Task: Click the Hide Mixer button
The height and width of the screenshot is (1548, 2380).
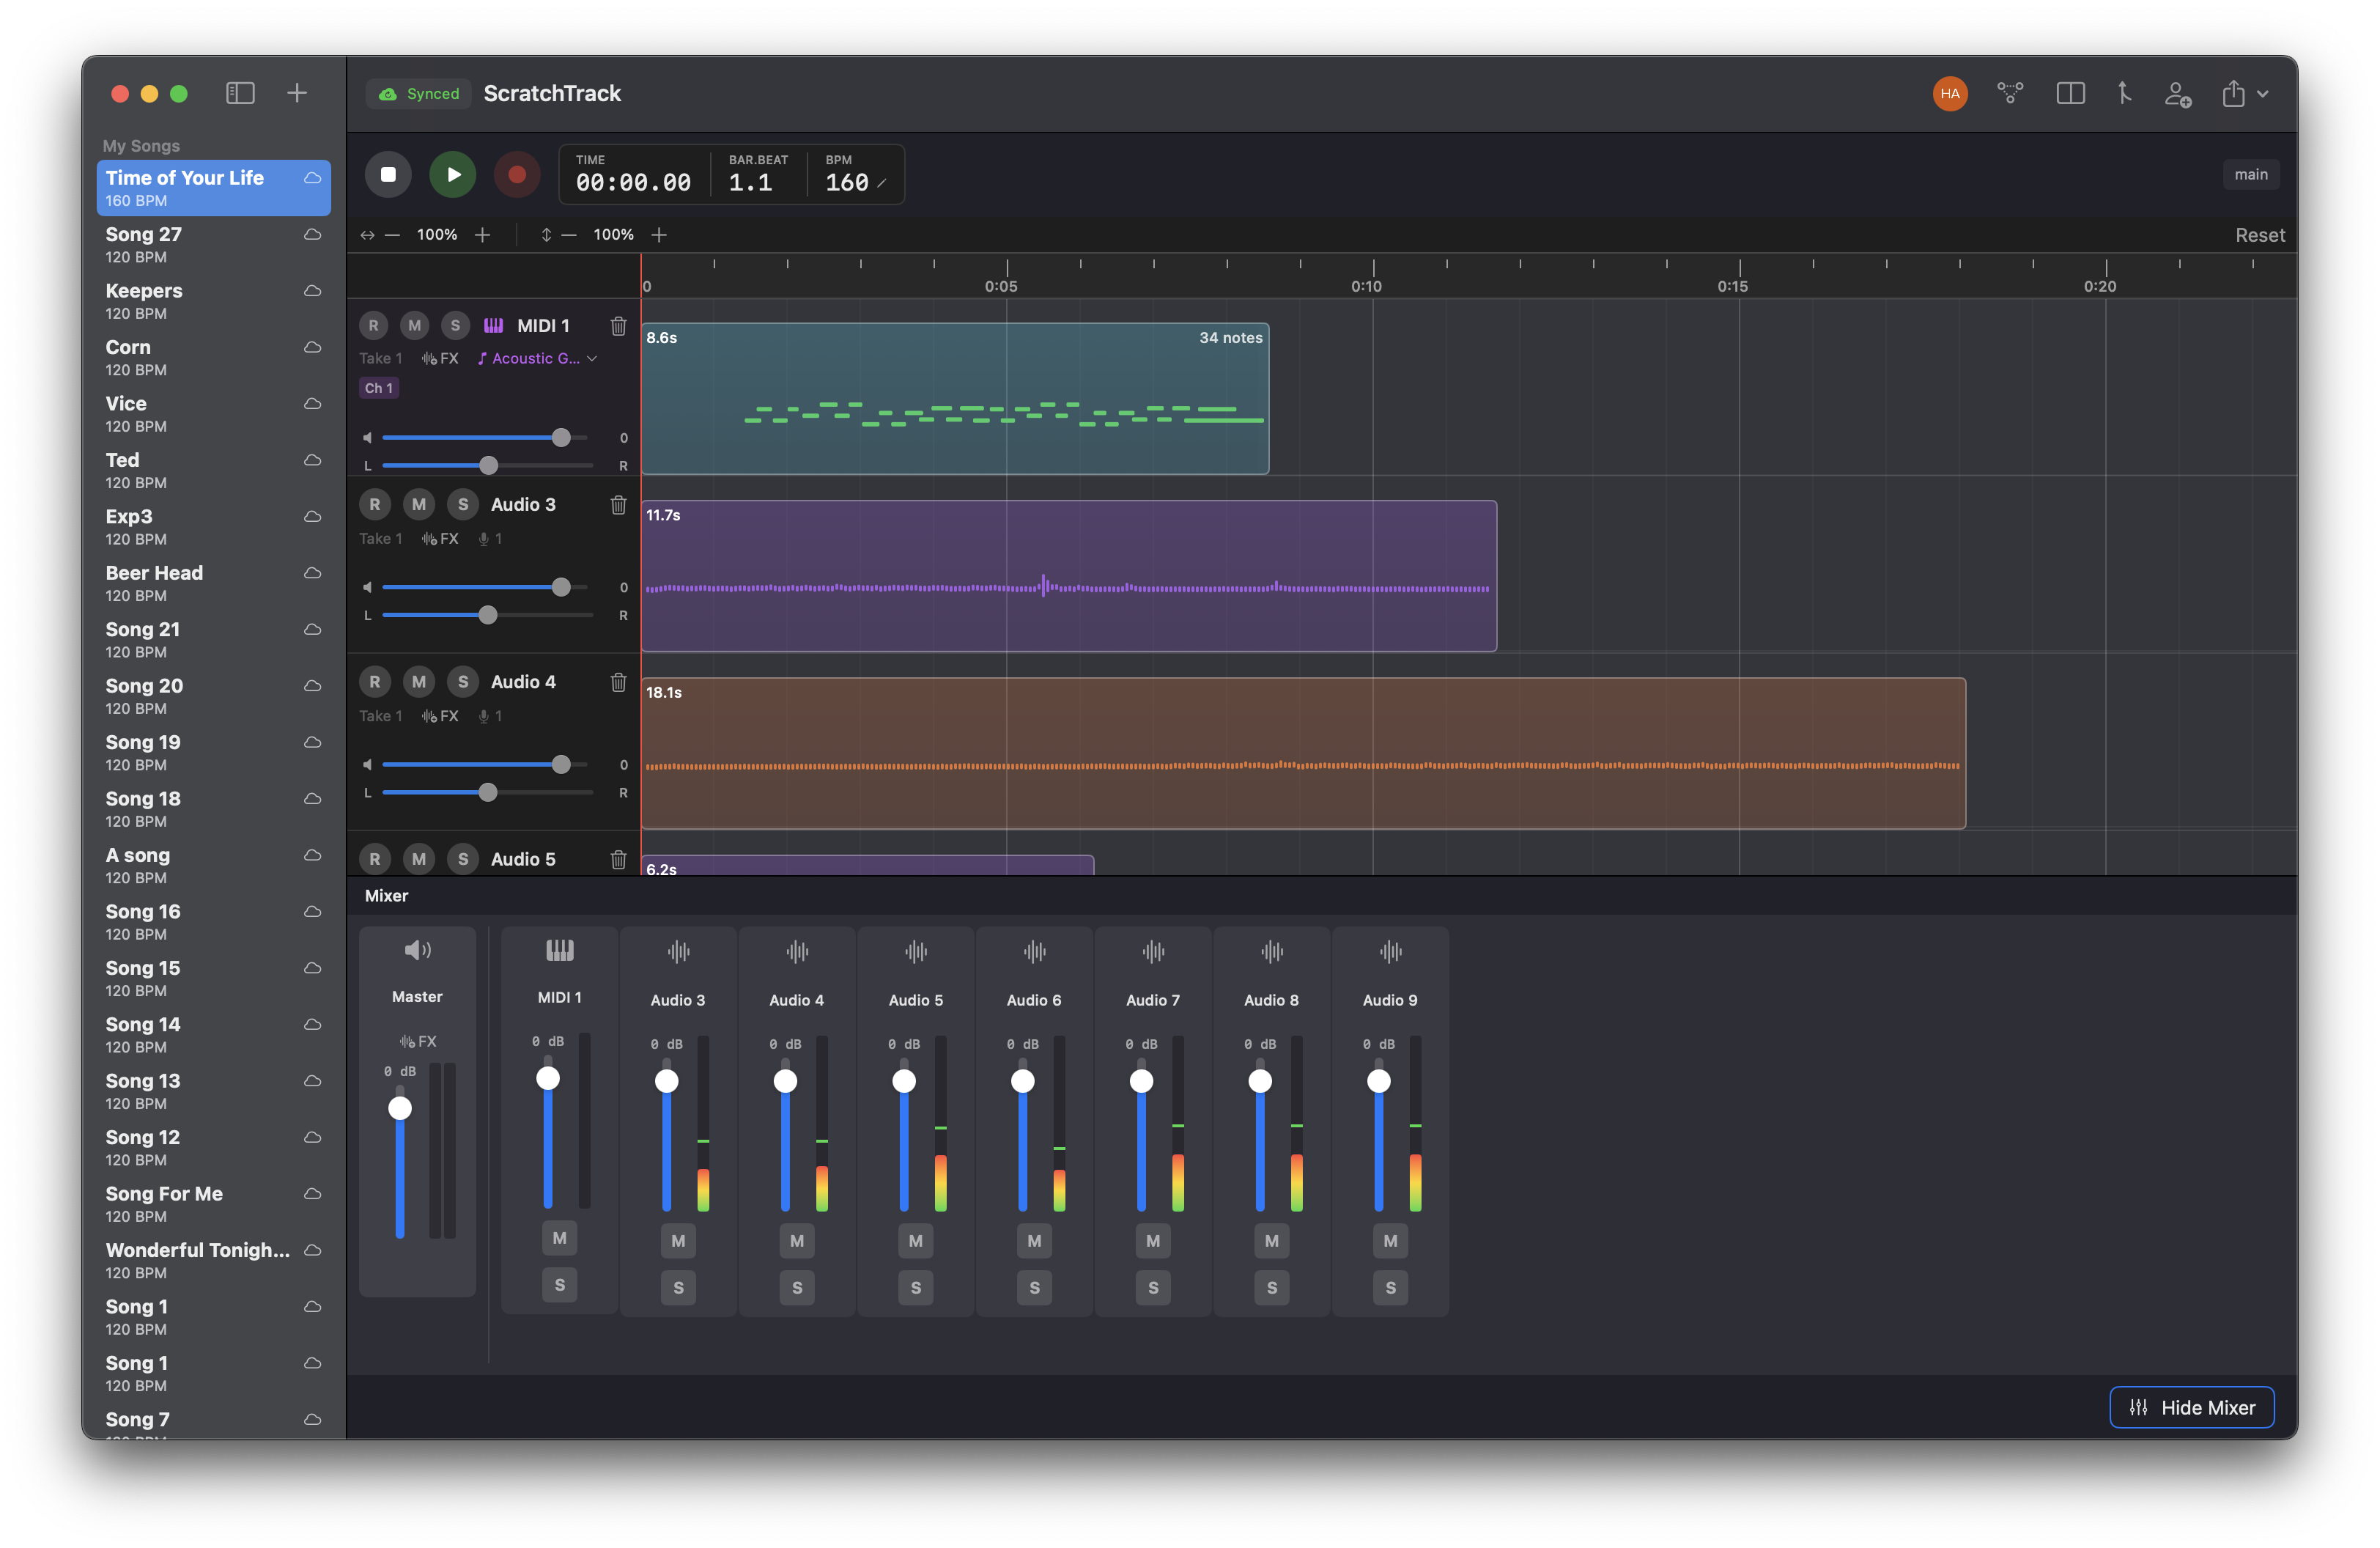Action: tap(2191, 1407)
